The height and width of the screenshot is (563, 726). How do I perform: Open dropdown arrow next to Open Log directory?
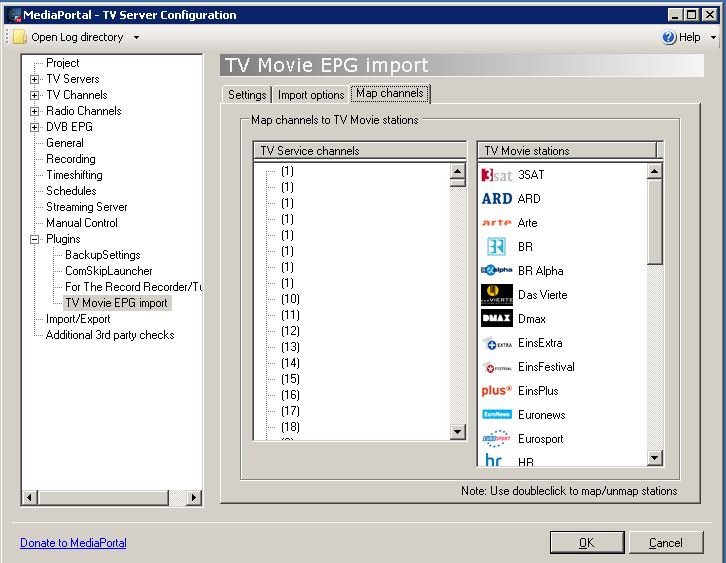[136, 38]
